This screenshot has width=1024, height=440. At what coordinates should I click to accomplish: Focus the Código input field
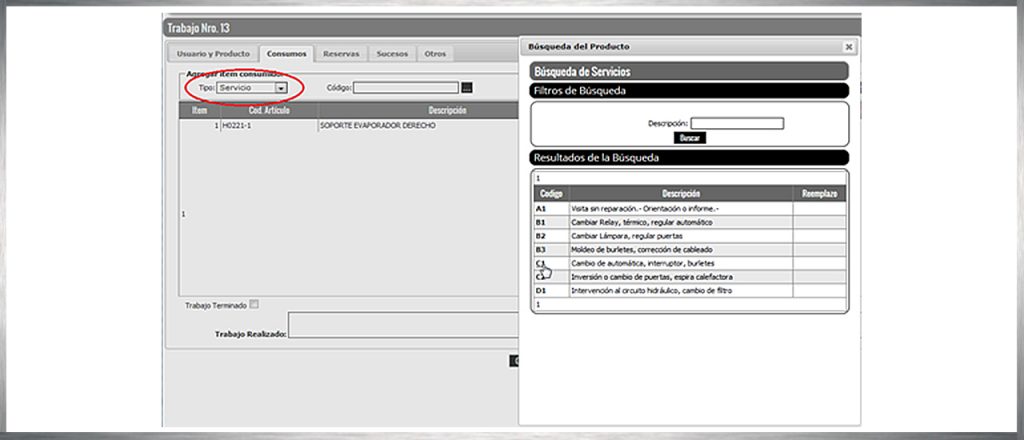click(x=406, y=88)
